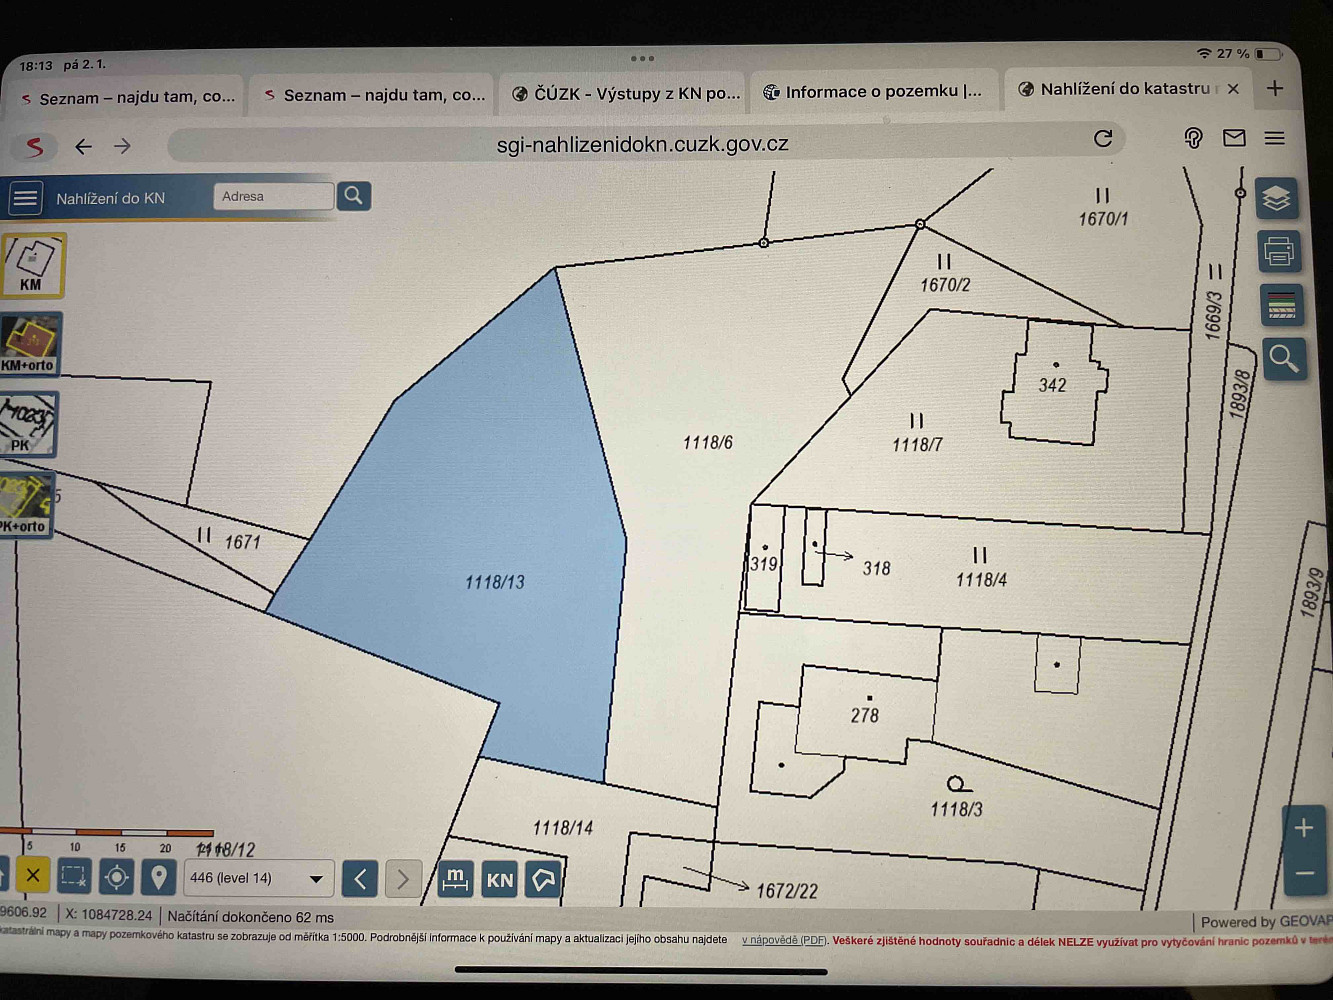Open the layers panel icon

tap(1277, 199)
